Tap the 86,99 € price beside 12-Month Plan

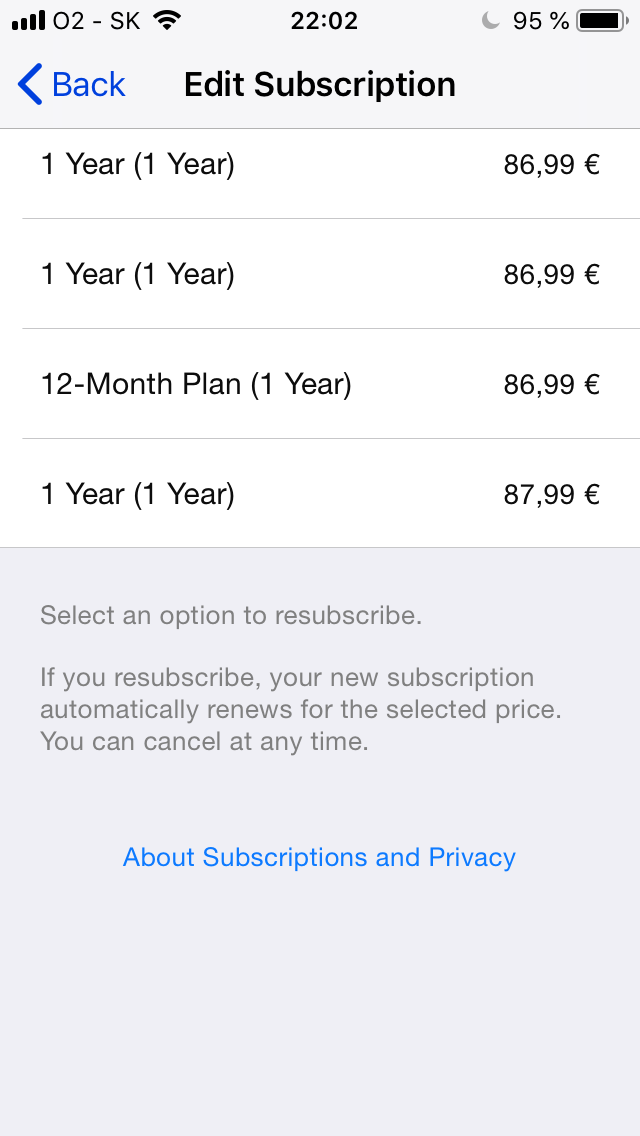[551, 384]
